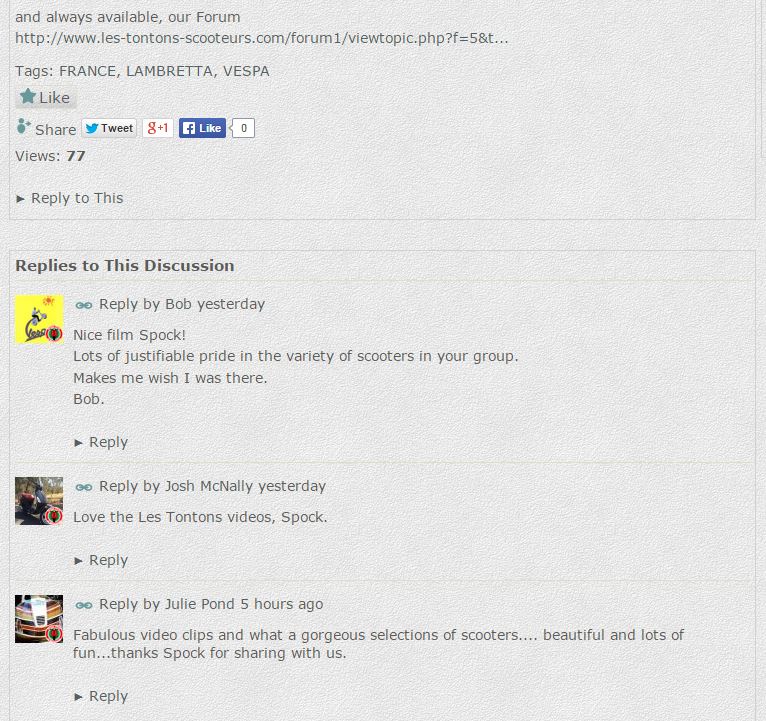Expand Reply under Josh McNally's comment
This screenshot has width=766, height=721.
[x=101, y=560]
